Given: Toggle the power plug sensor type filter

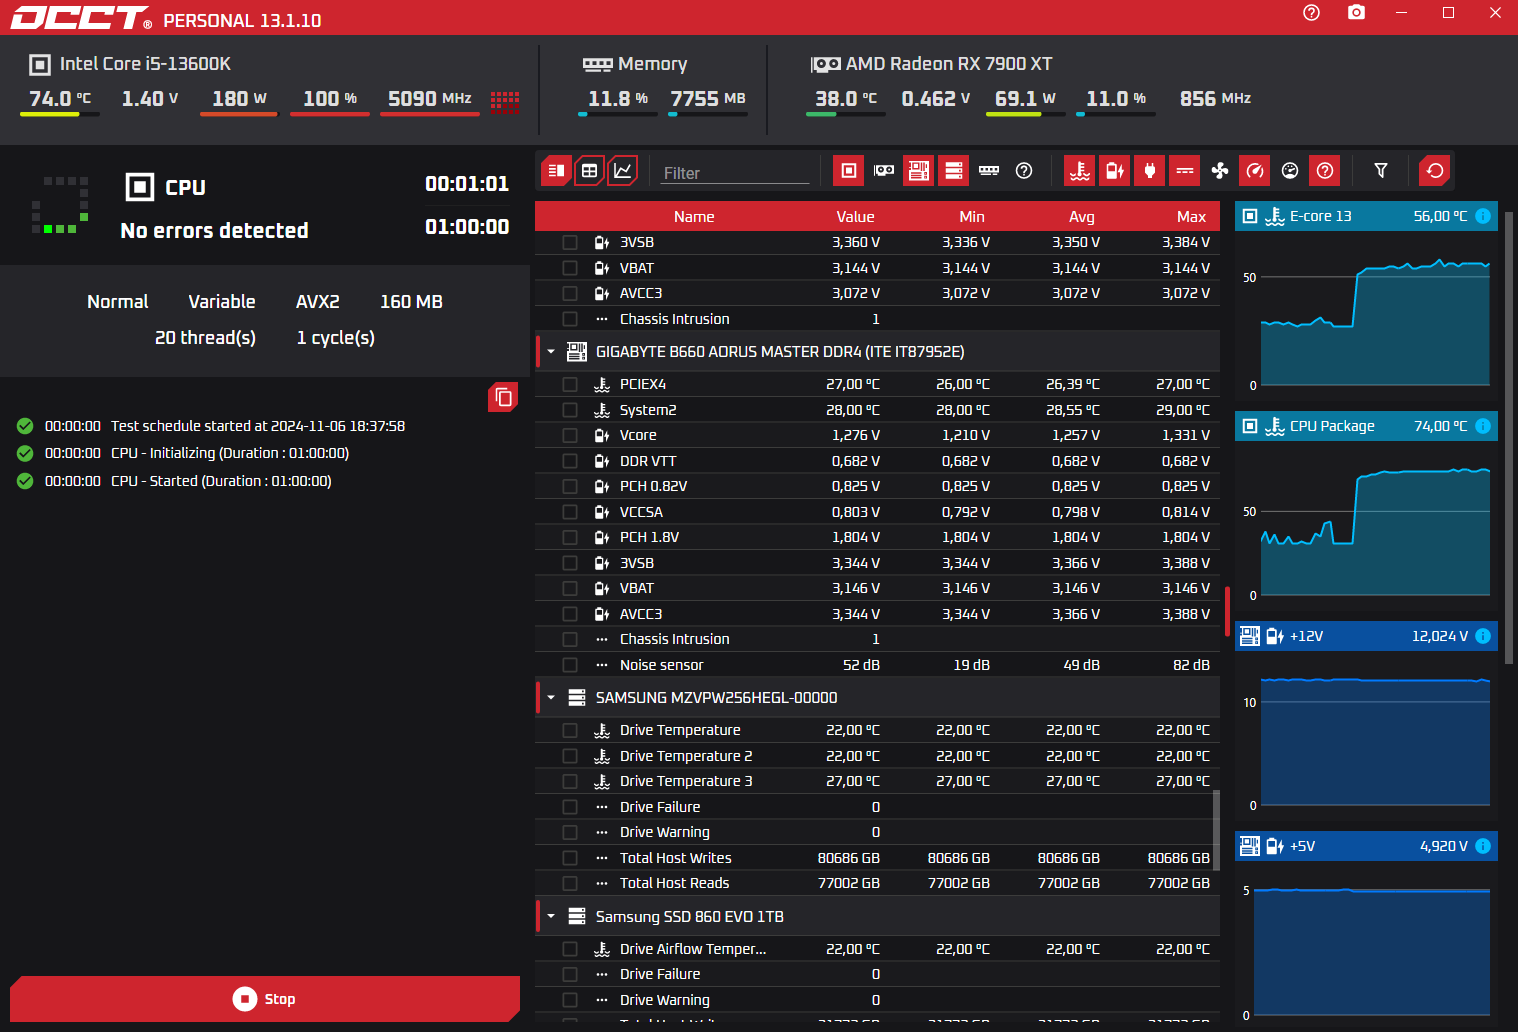Looking at the screenshot, I should point(1150,171).
